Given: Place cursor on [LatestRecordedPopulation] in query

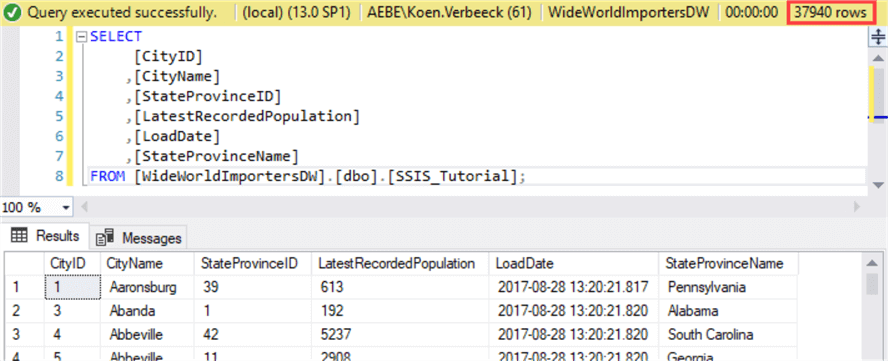Looking at the screenshot, I should (247, 116).
